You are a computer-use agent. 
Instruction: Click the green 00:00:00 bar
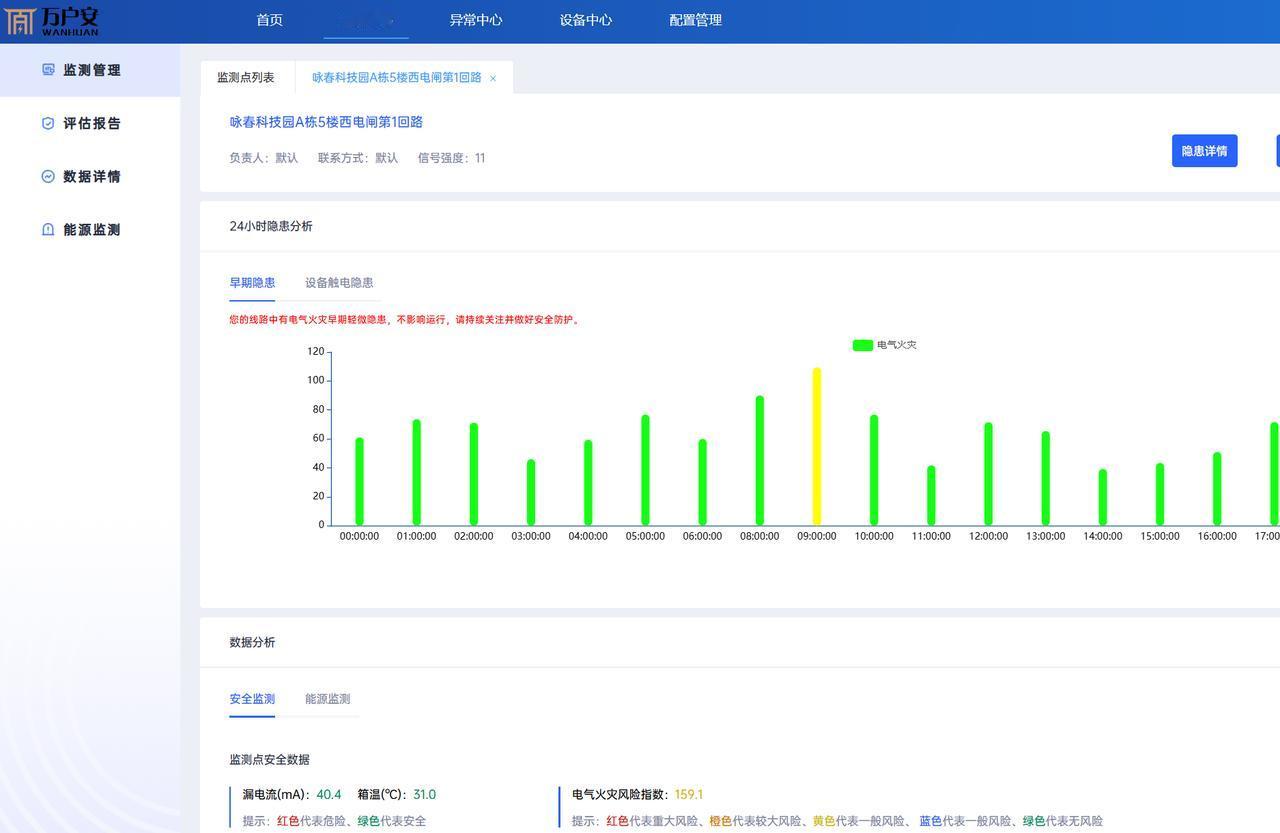coord(360,482)
